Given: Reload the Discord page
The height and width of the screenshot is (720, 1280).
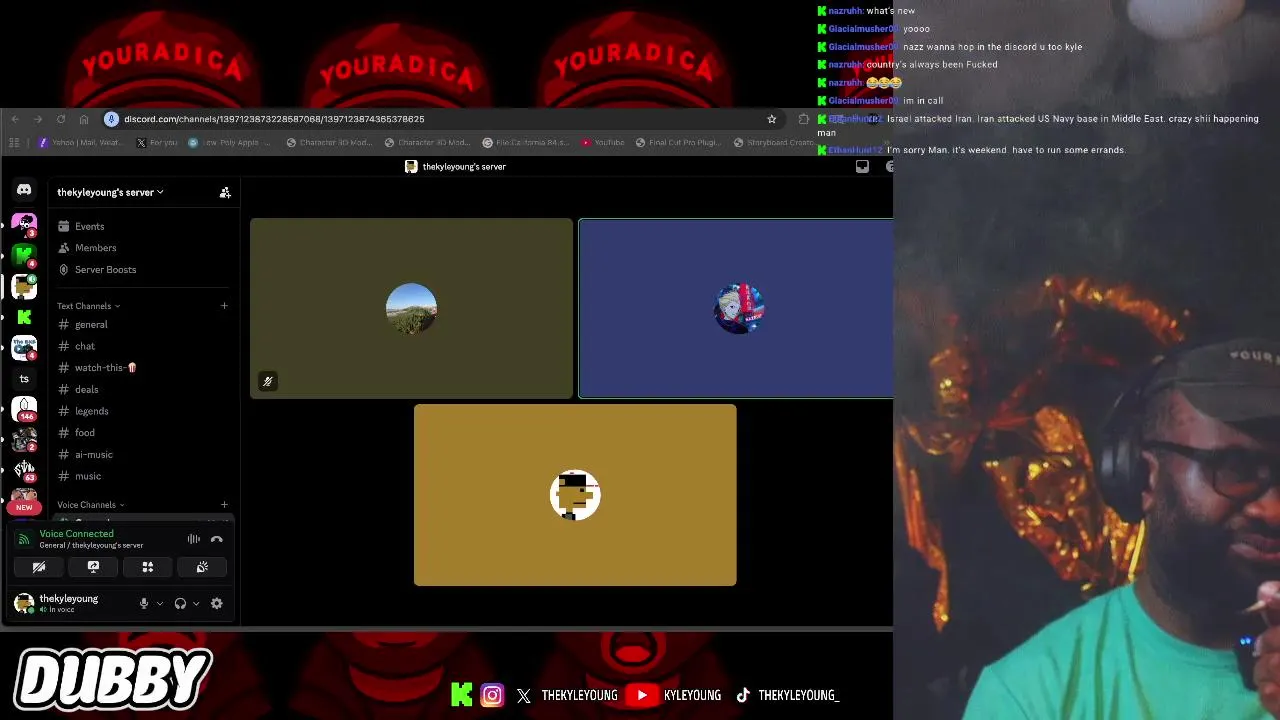Looking at the screenshot, I should [x=61, y=119].
